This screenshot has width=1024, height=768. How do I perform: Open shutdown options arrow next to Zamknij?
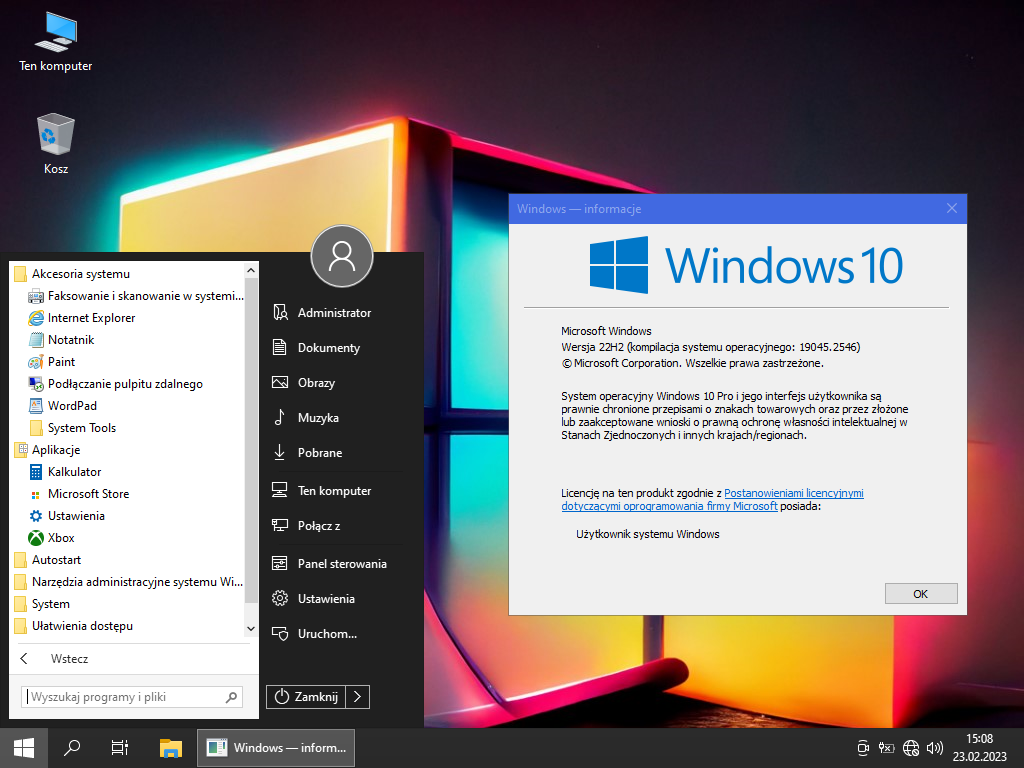coord(359,697)
